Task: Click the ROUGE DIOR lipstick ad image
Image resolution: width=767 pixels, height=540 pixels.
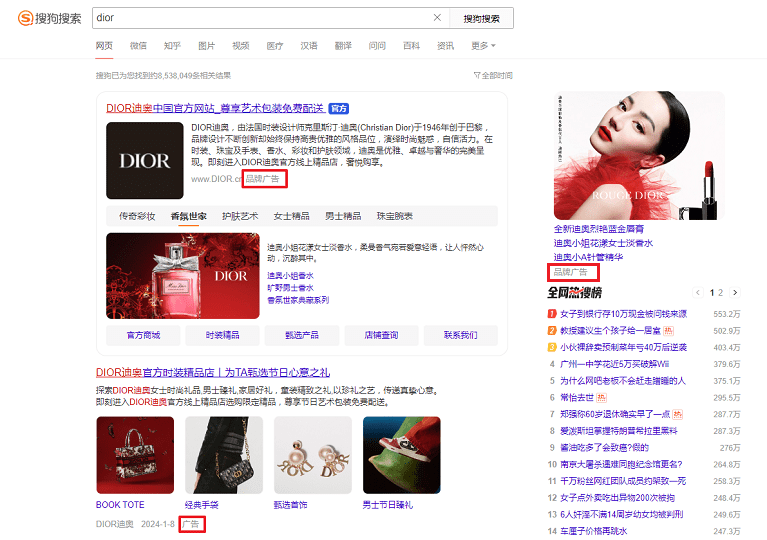Action: point(639,156)
